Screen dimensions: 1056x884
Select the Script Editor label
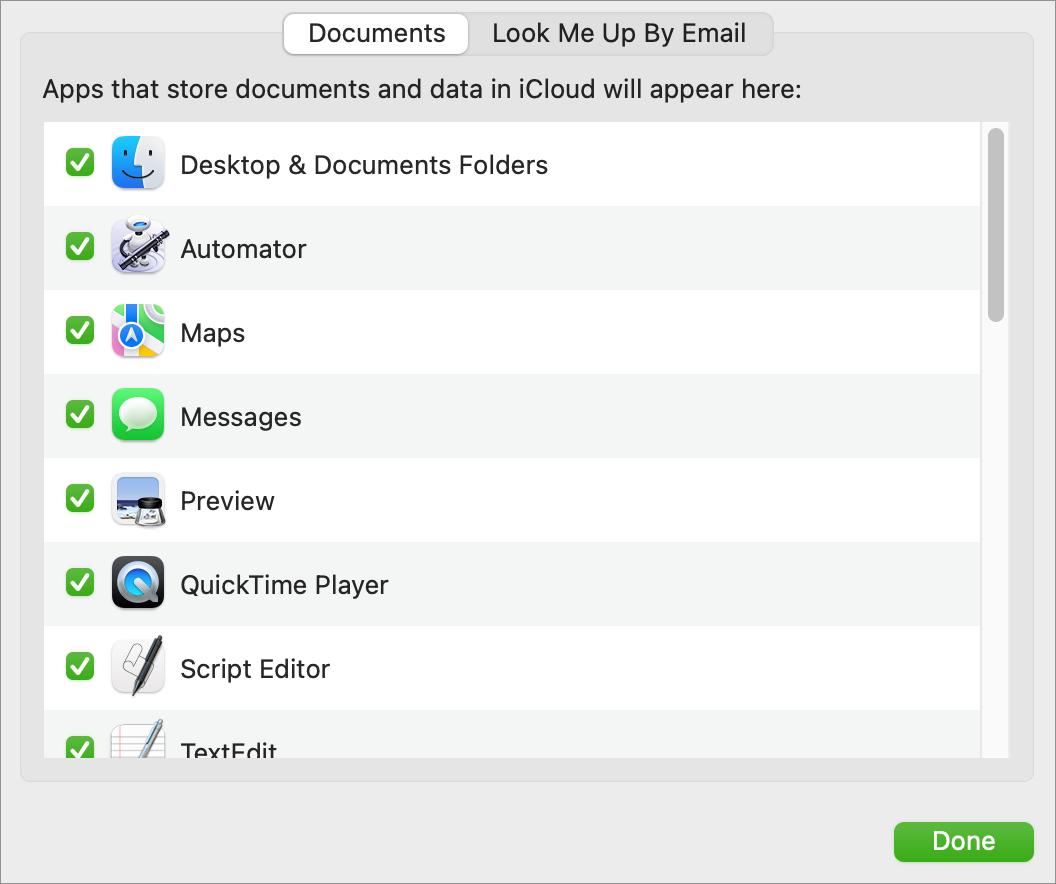tap(255, 669)
